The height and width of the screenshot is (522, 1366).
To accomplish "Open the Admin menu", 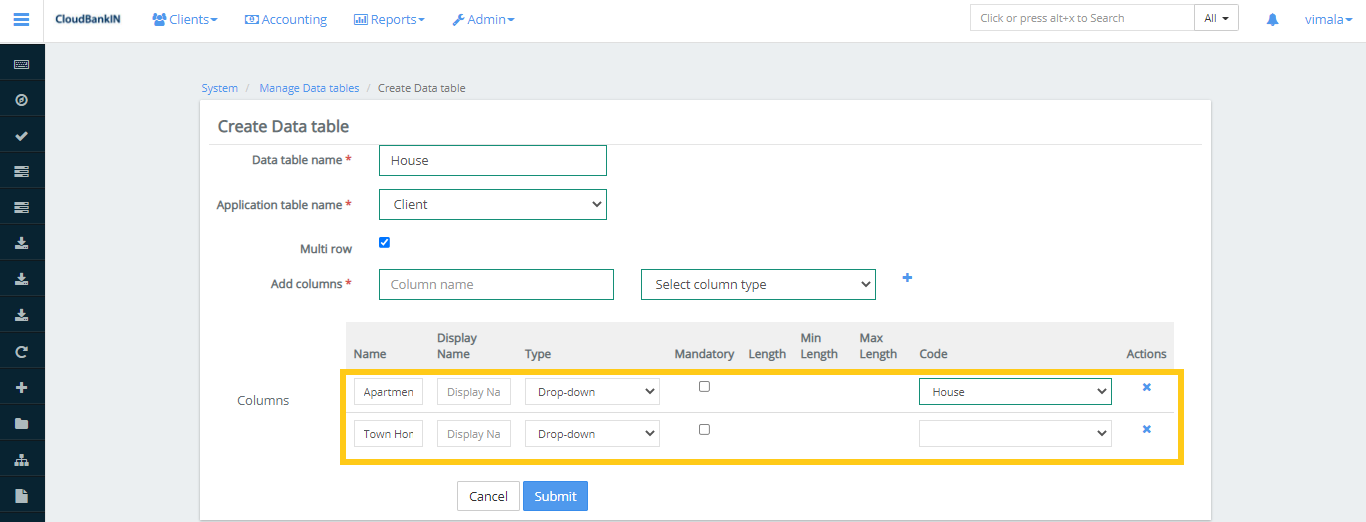I will click(x=483, y=19).
